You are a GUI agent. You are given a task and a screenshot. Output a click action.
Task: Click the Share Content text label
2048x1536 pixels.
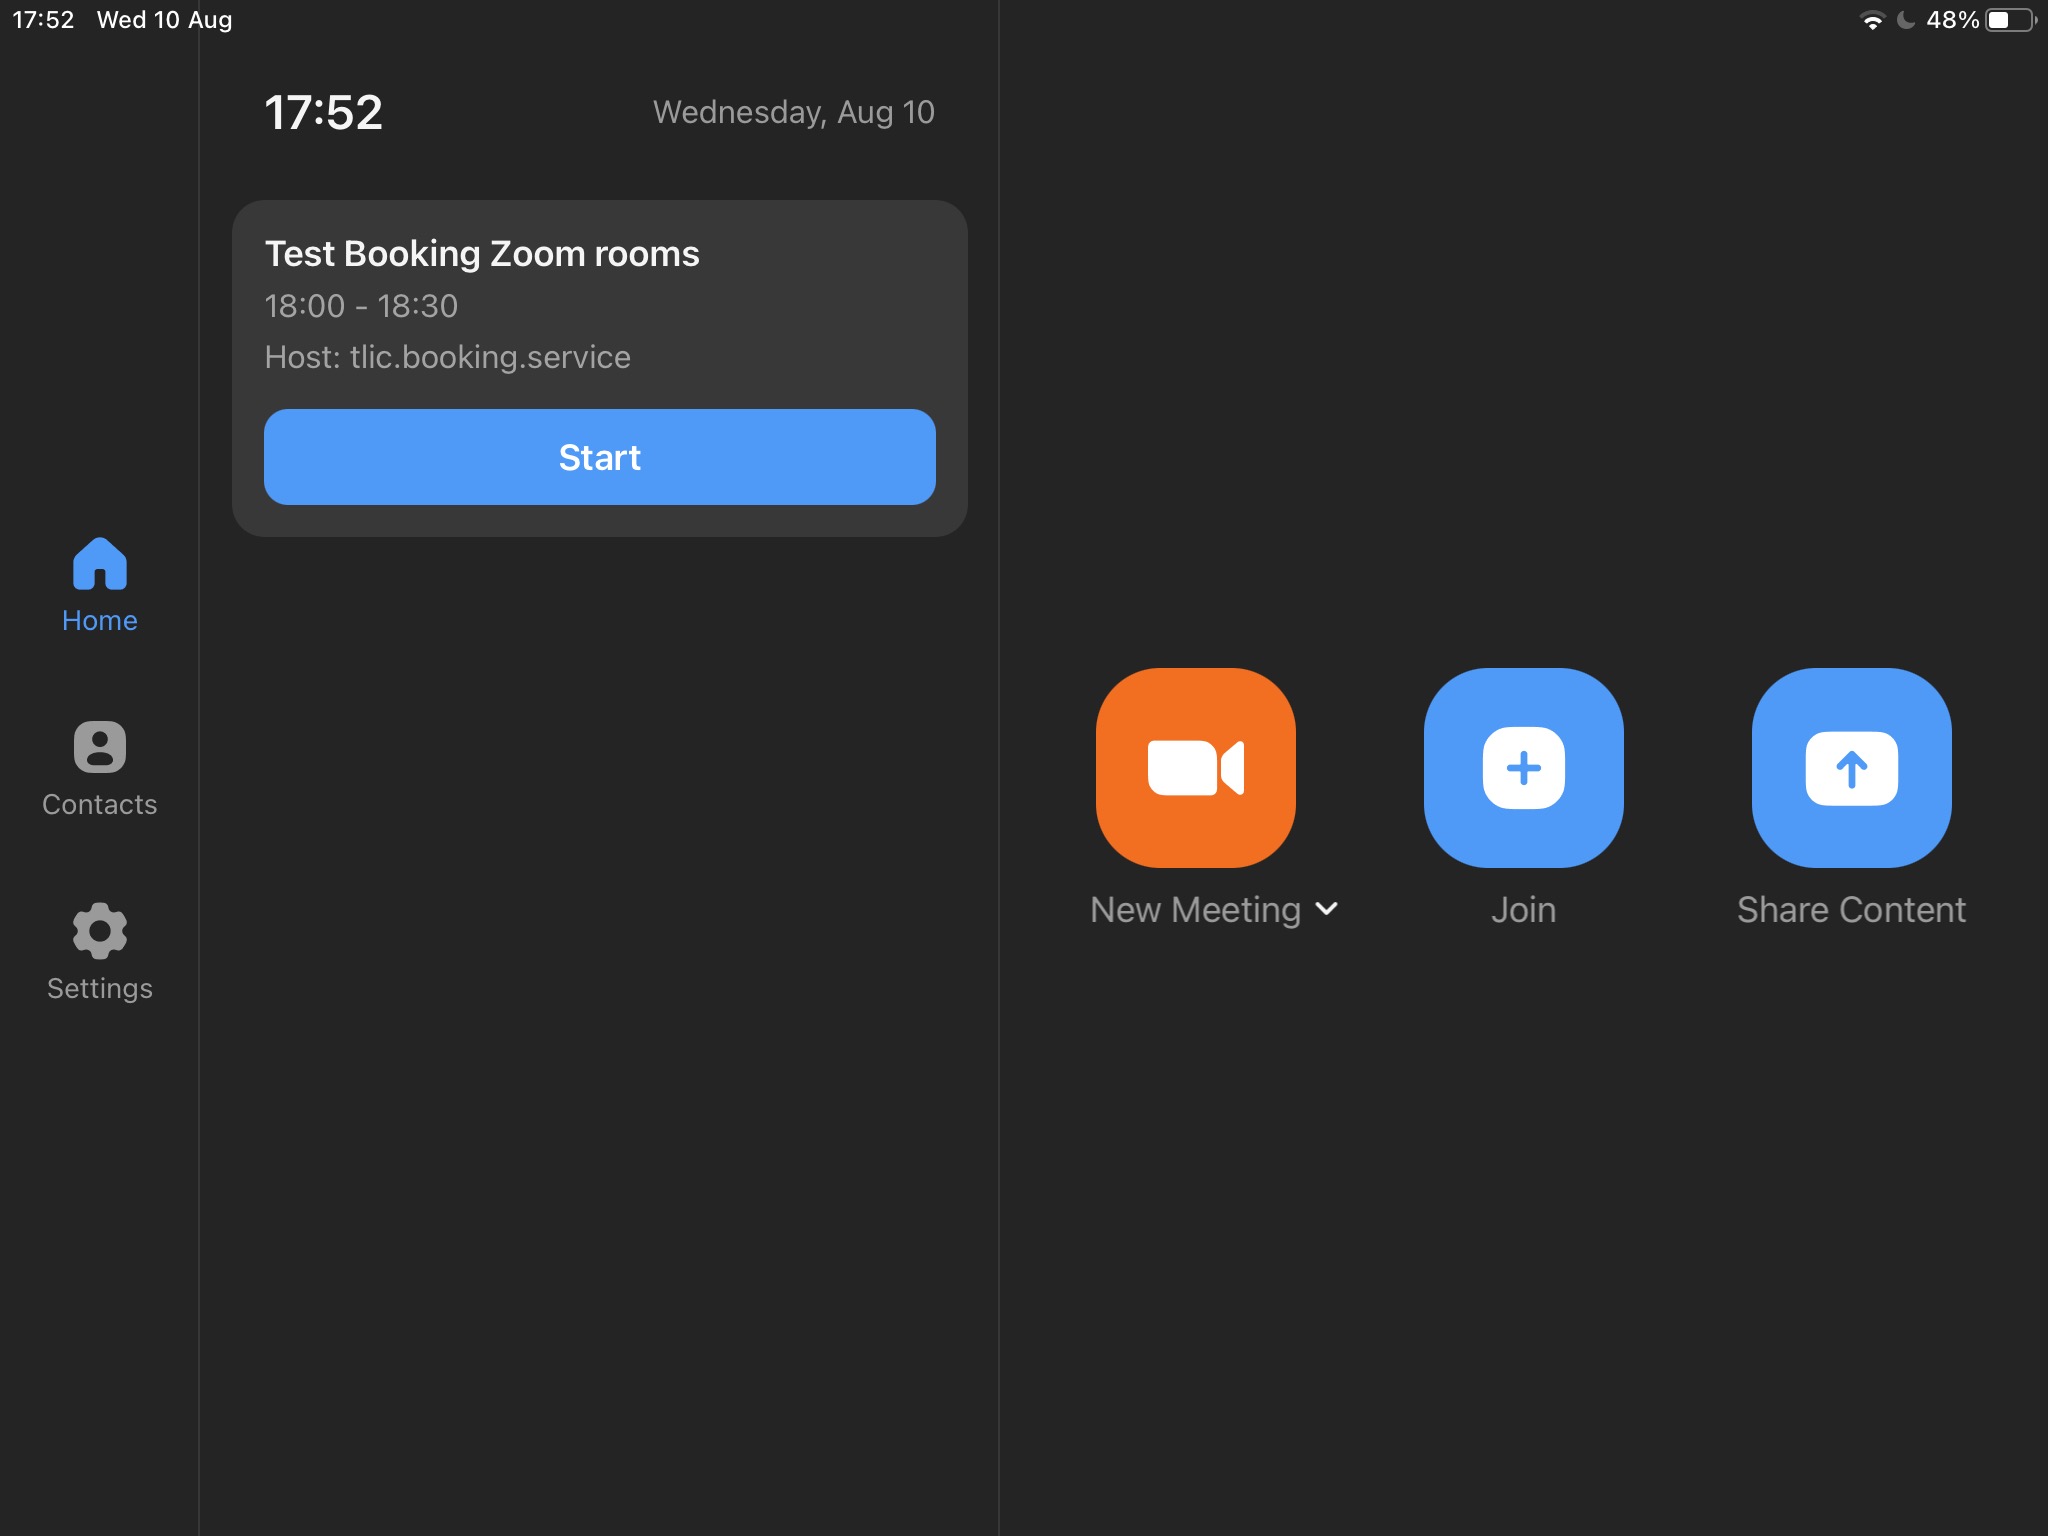pos(1851,910)
